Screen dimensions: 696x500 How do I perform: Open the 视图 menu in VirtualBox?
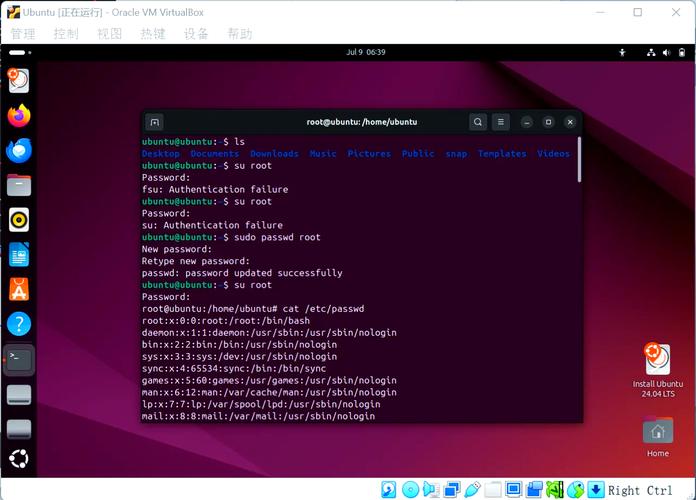point(110,34)
